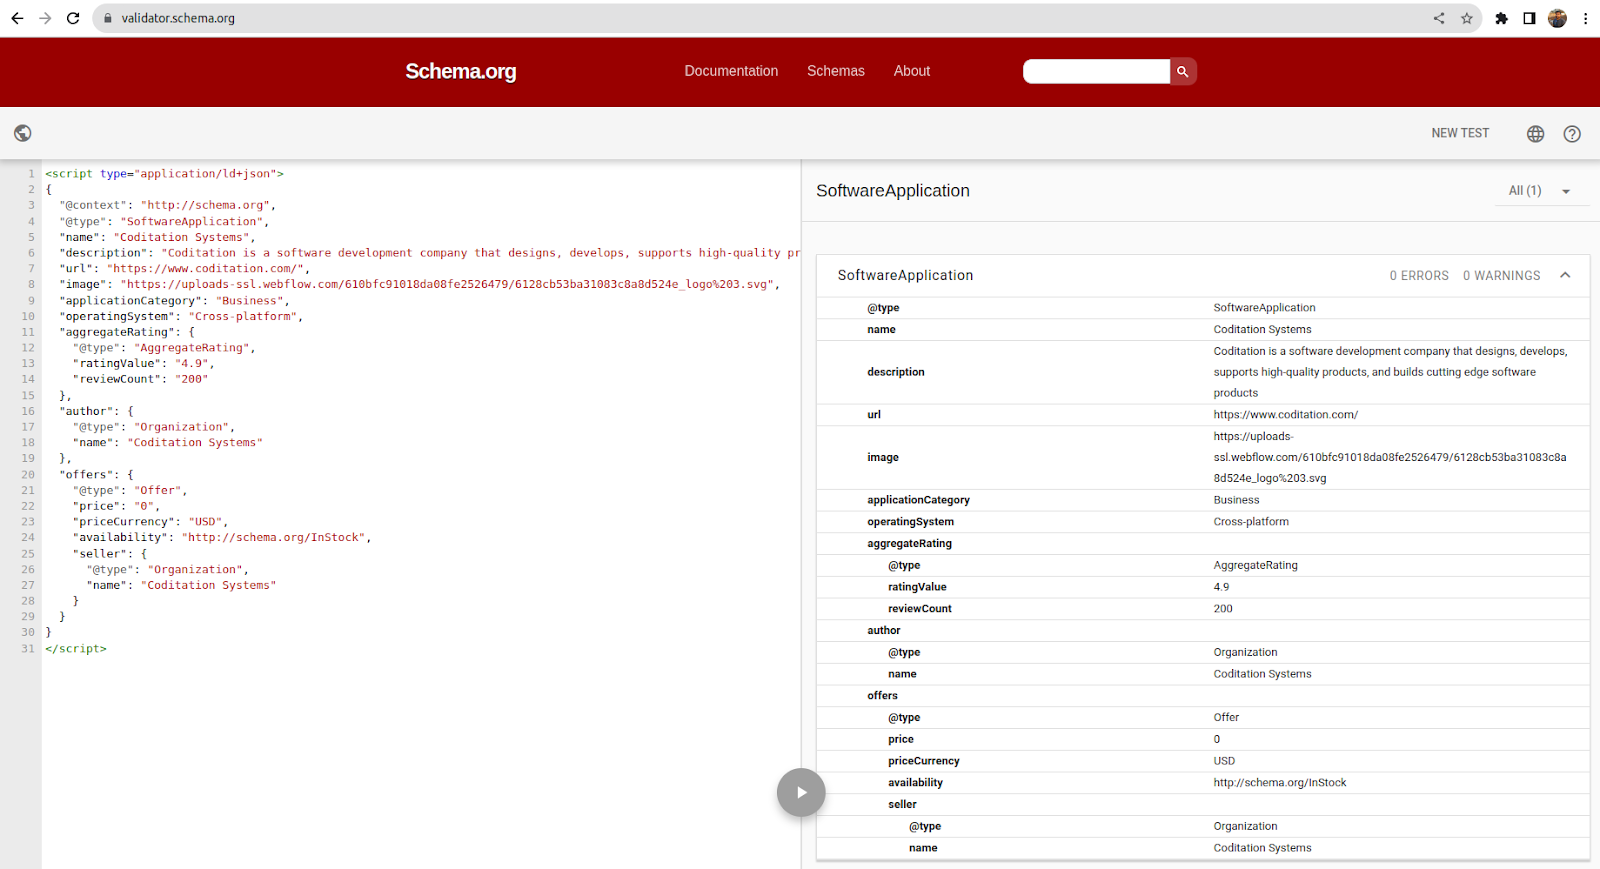Open the About menu item
This screenshot has height=869, width=1600.
click(912, 71)
